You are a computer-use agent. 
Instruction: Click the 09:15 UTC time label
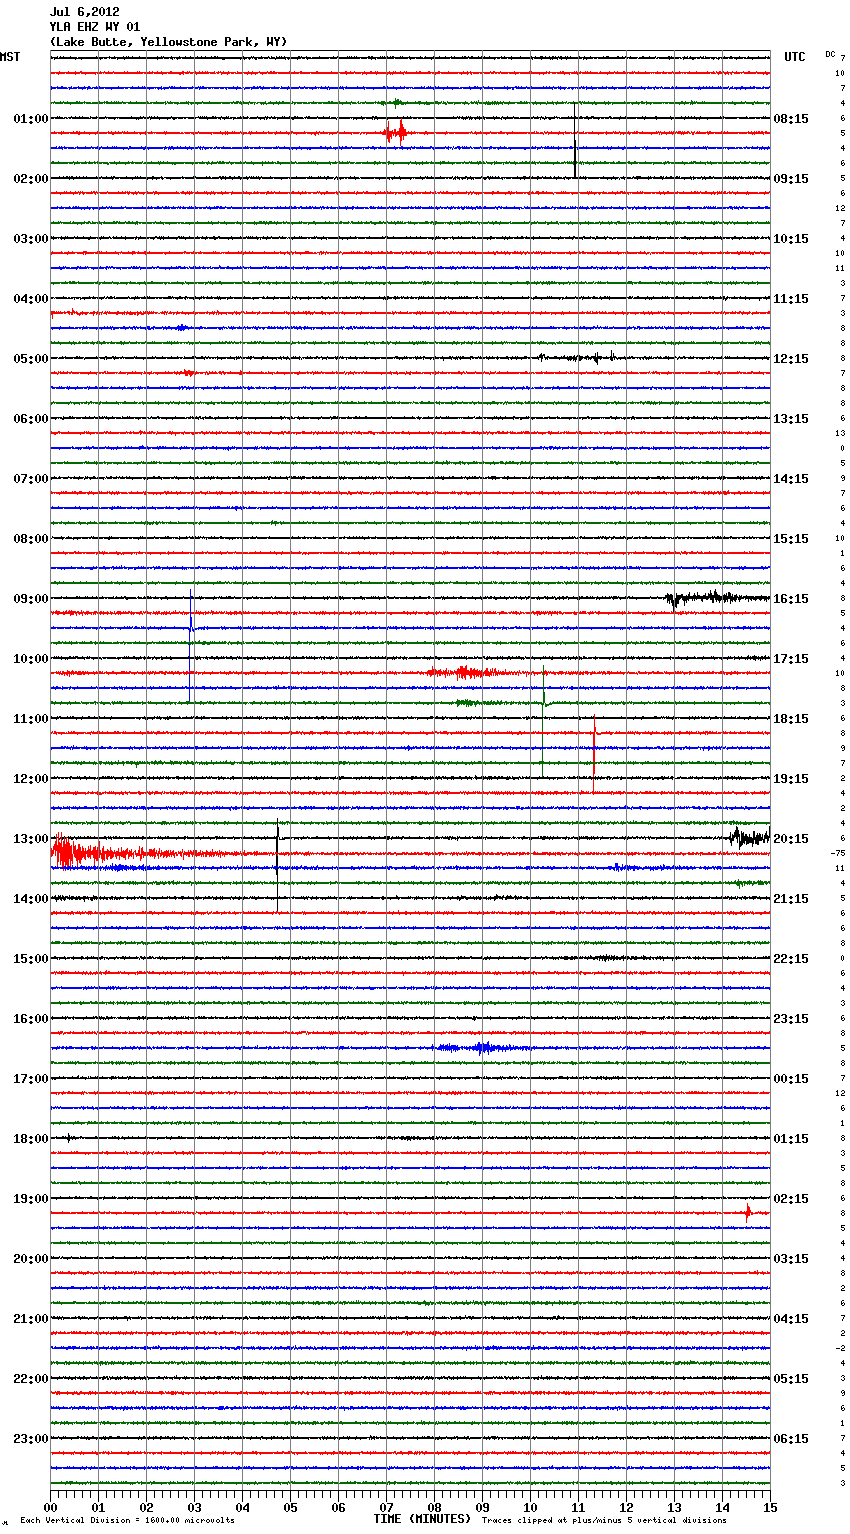tap(791, 179)
